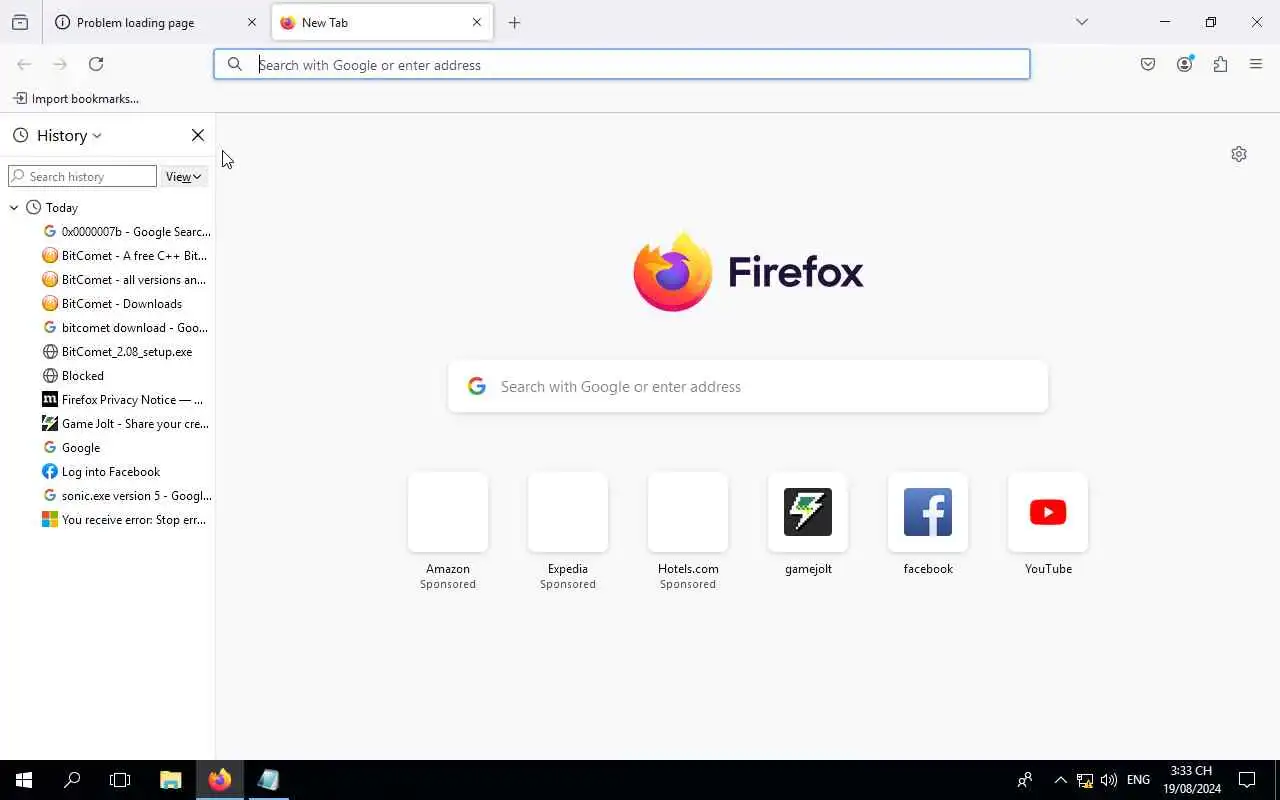The height and width of the screenshot is (800, 1280).
Task: Open bitcomet download Google history entry
Action: 125,328
